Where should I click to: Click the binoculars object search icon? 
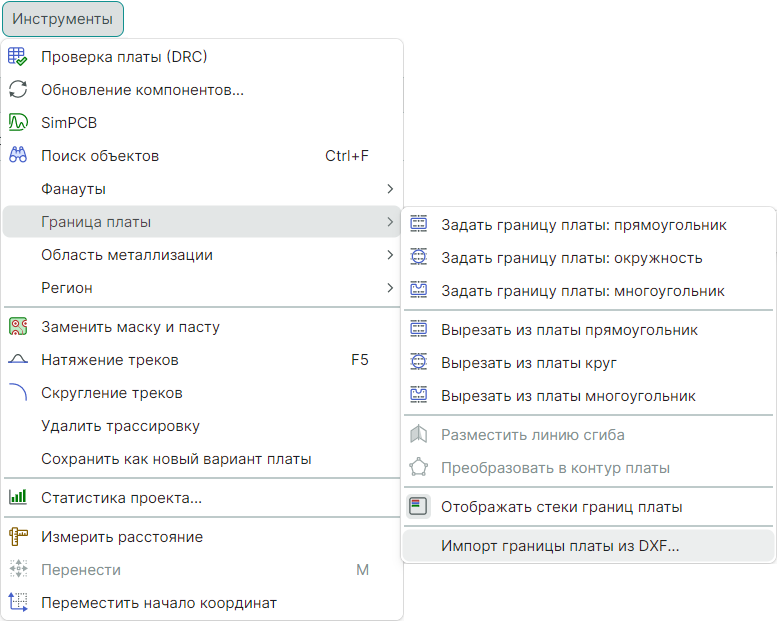pyautogui.click(x=18, y=156)
